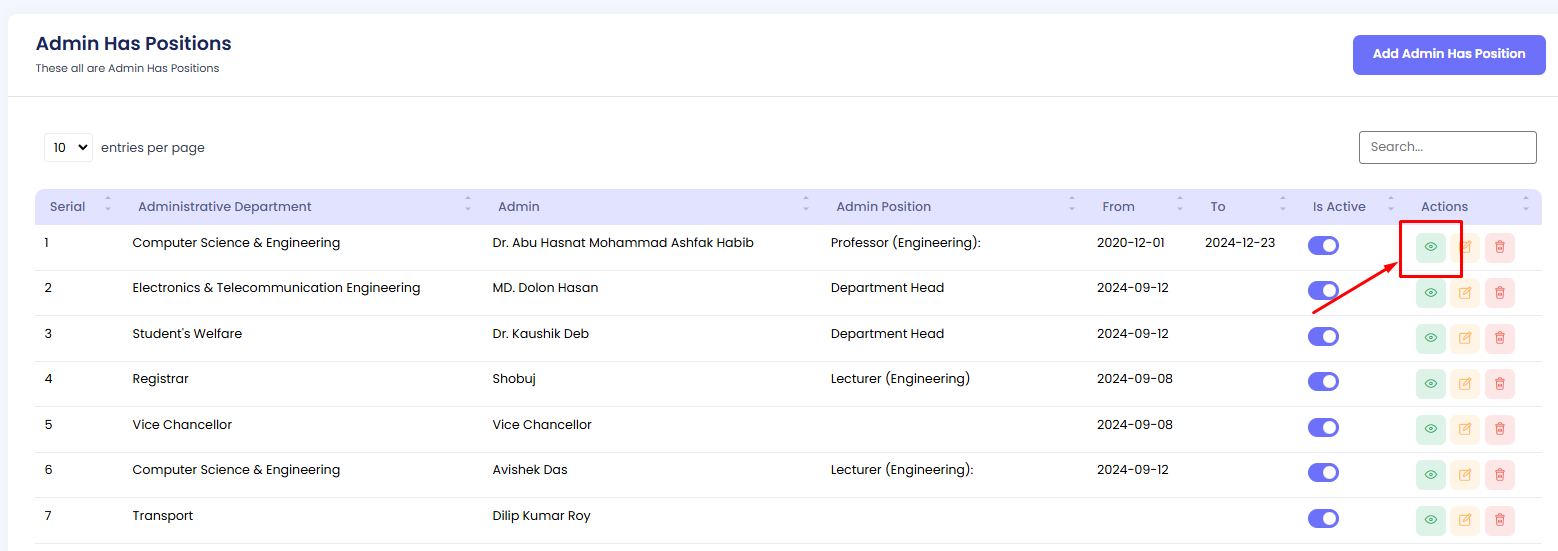This screenshot has width=1558, height=551.
Task: Edit the Vice Chancellor row
Action: point(1465,429)
